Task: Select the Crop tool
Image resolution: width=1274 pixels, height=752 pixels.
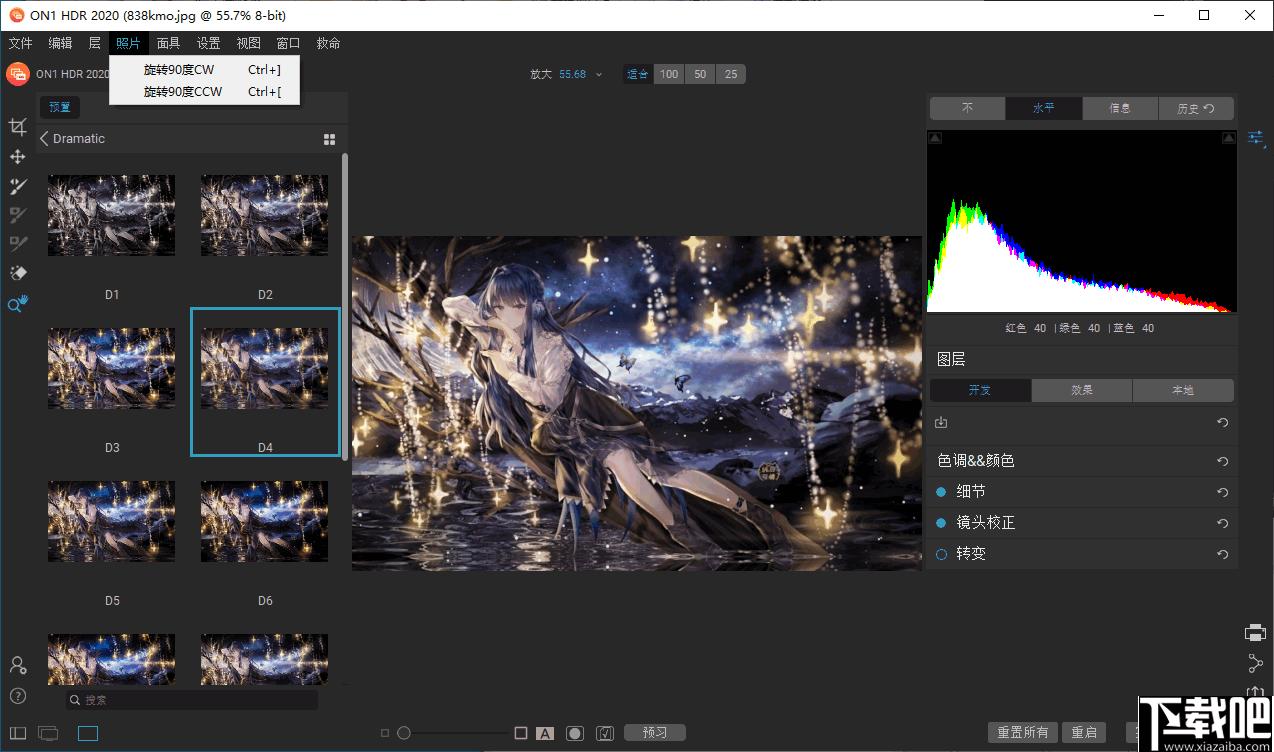Action: [x=17, y=127]
